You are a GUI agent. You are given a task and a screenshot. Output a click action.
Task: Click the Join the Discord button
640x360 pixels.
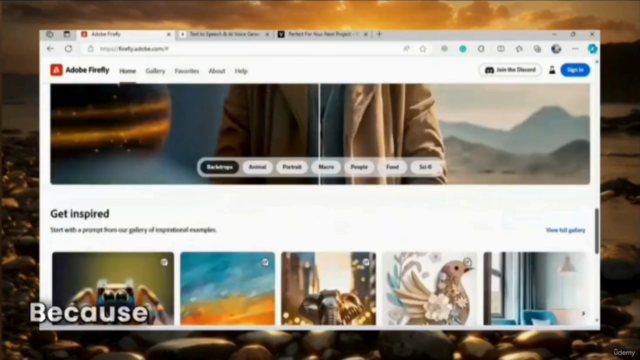510,70
